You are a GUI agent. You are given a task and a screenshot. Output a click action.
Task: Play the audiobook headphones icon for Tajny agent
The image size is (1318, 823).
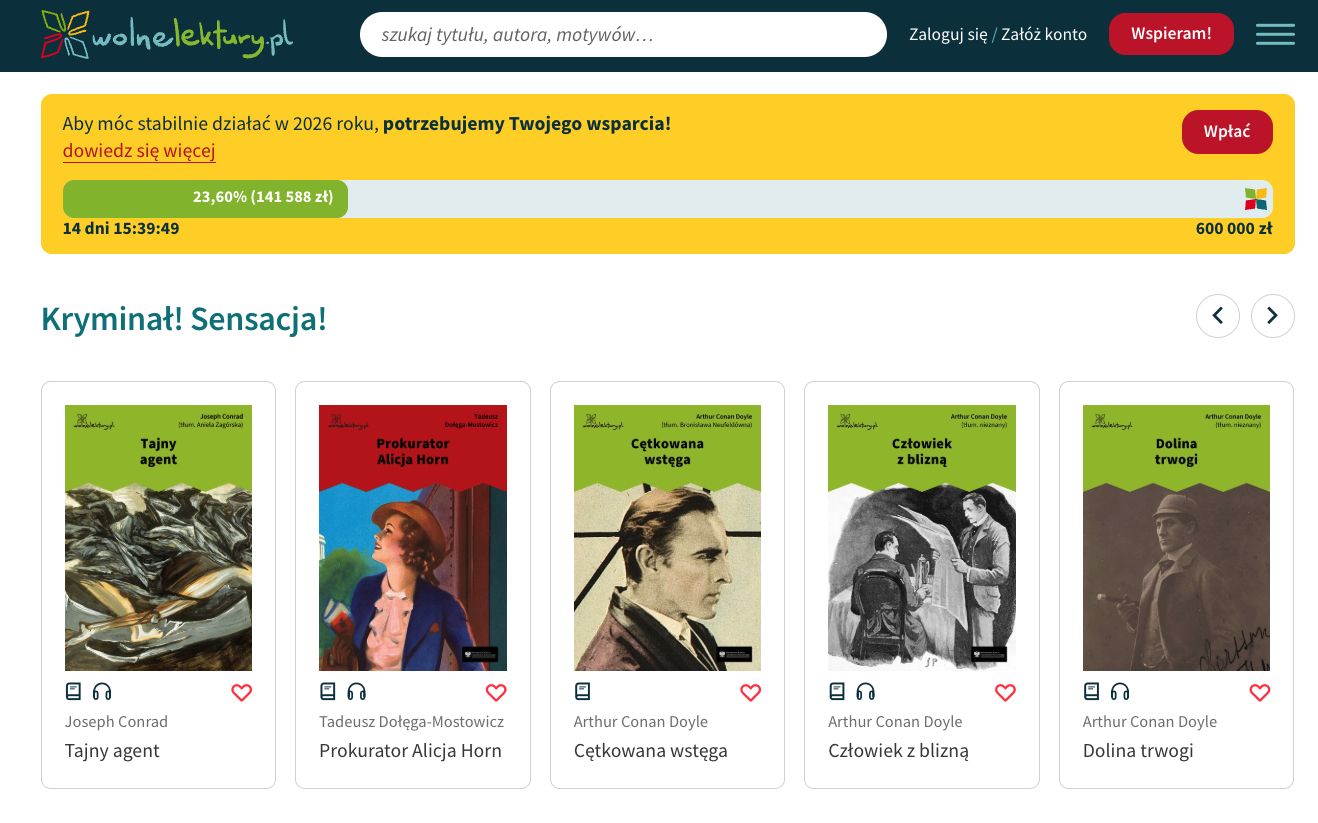coord(102,691)
